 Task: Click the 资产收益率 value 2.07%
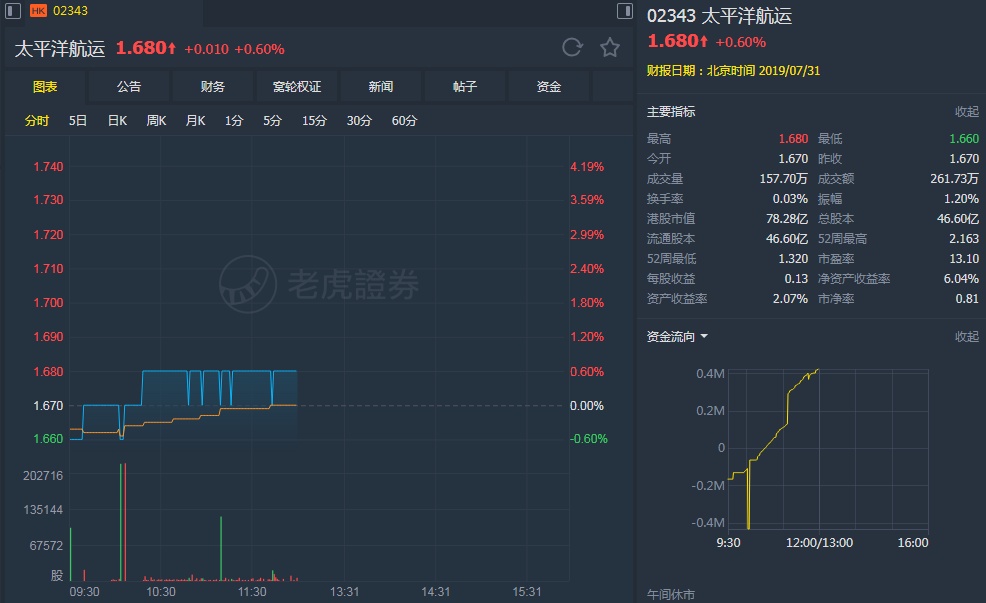pyautogui.click(x=790, y=299)
